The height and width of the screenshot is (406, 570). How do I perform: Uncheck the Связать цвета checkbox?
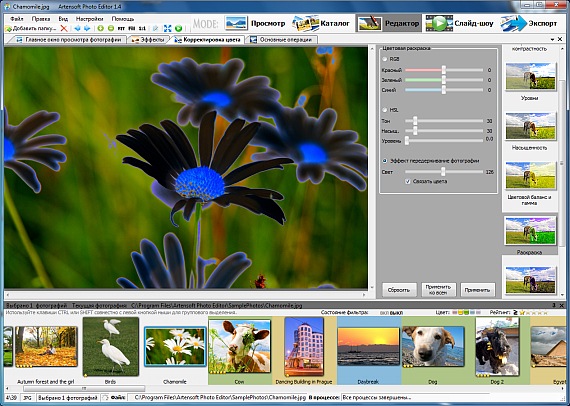408,181
